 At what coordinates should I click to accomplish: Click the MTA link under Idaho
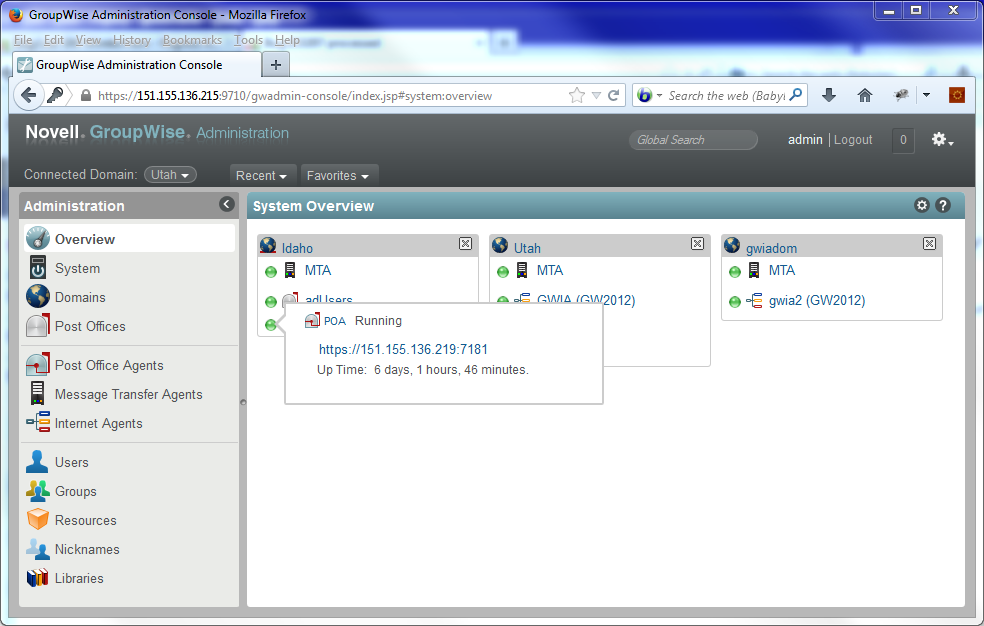(x=318, y=270)
